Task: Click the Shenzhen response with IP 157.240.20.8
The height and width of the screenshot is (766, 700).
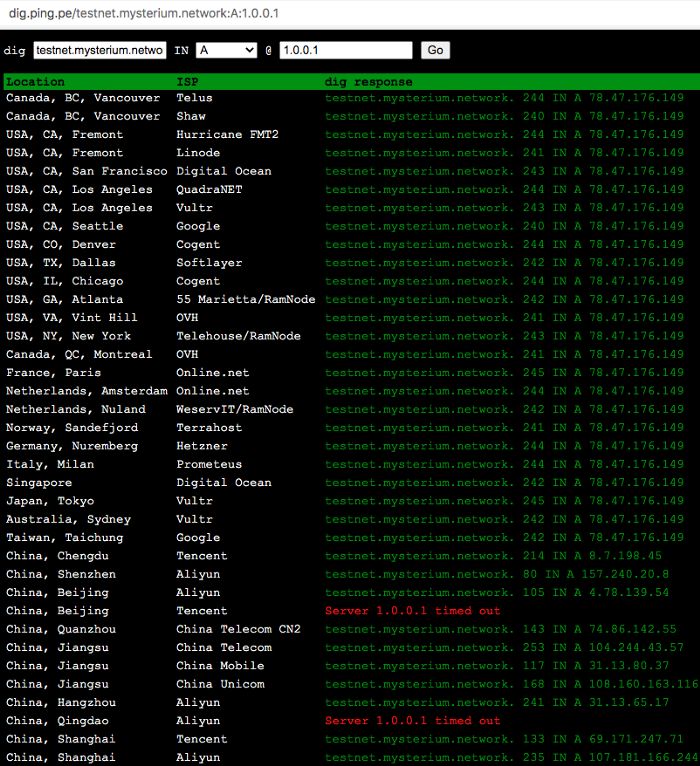Action: [497, 574]
